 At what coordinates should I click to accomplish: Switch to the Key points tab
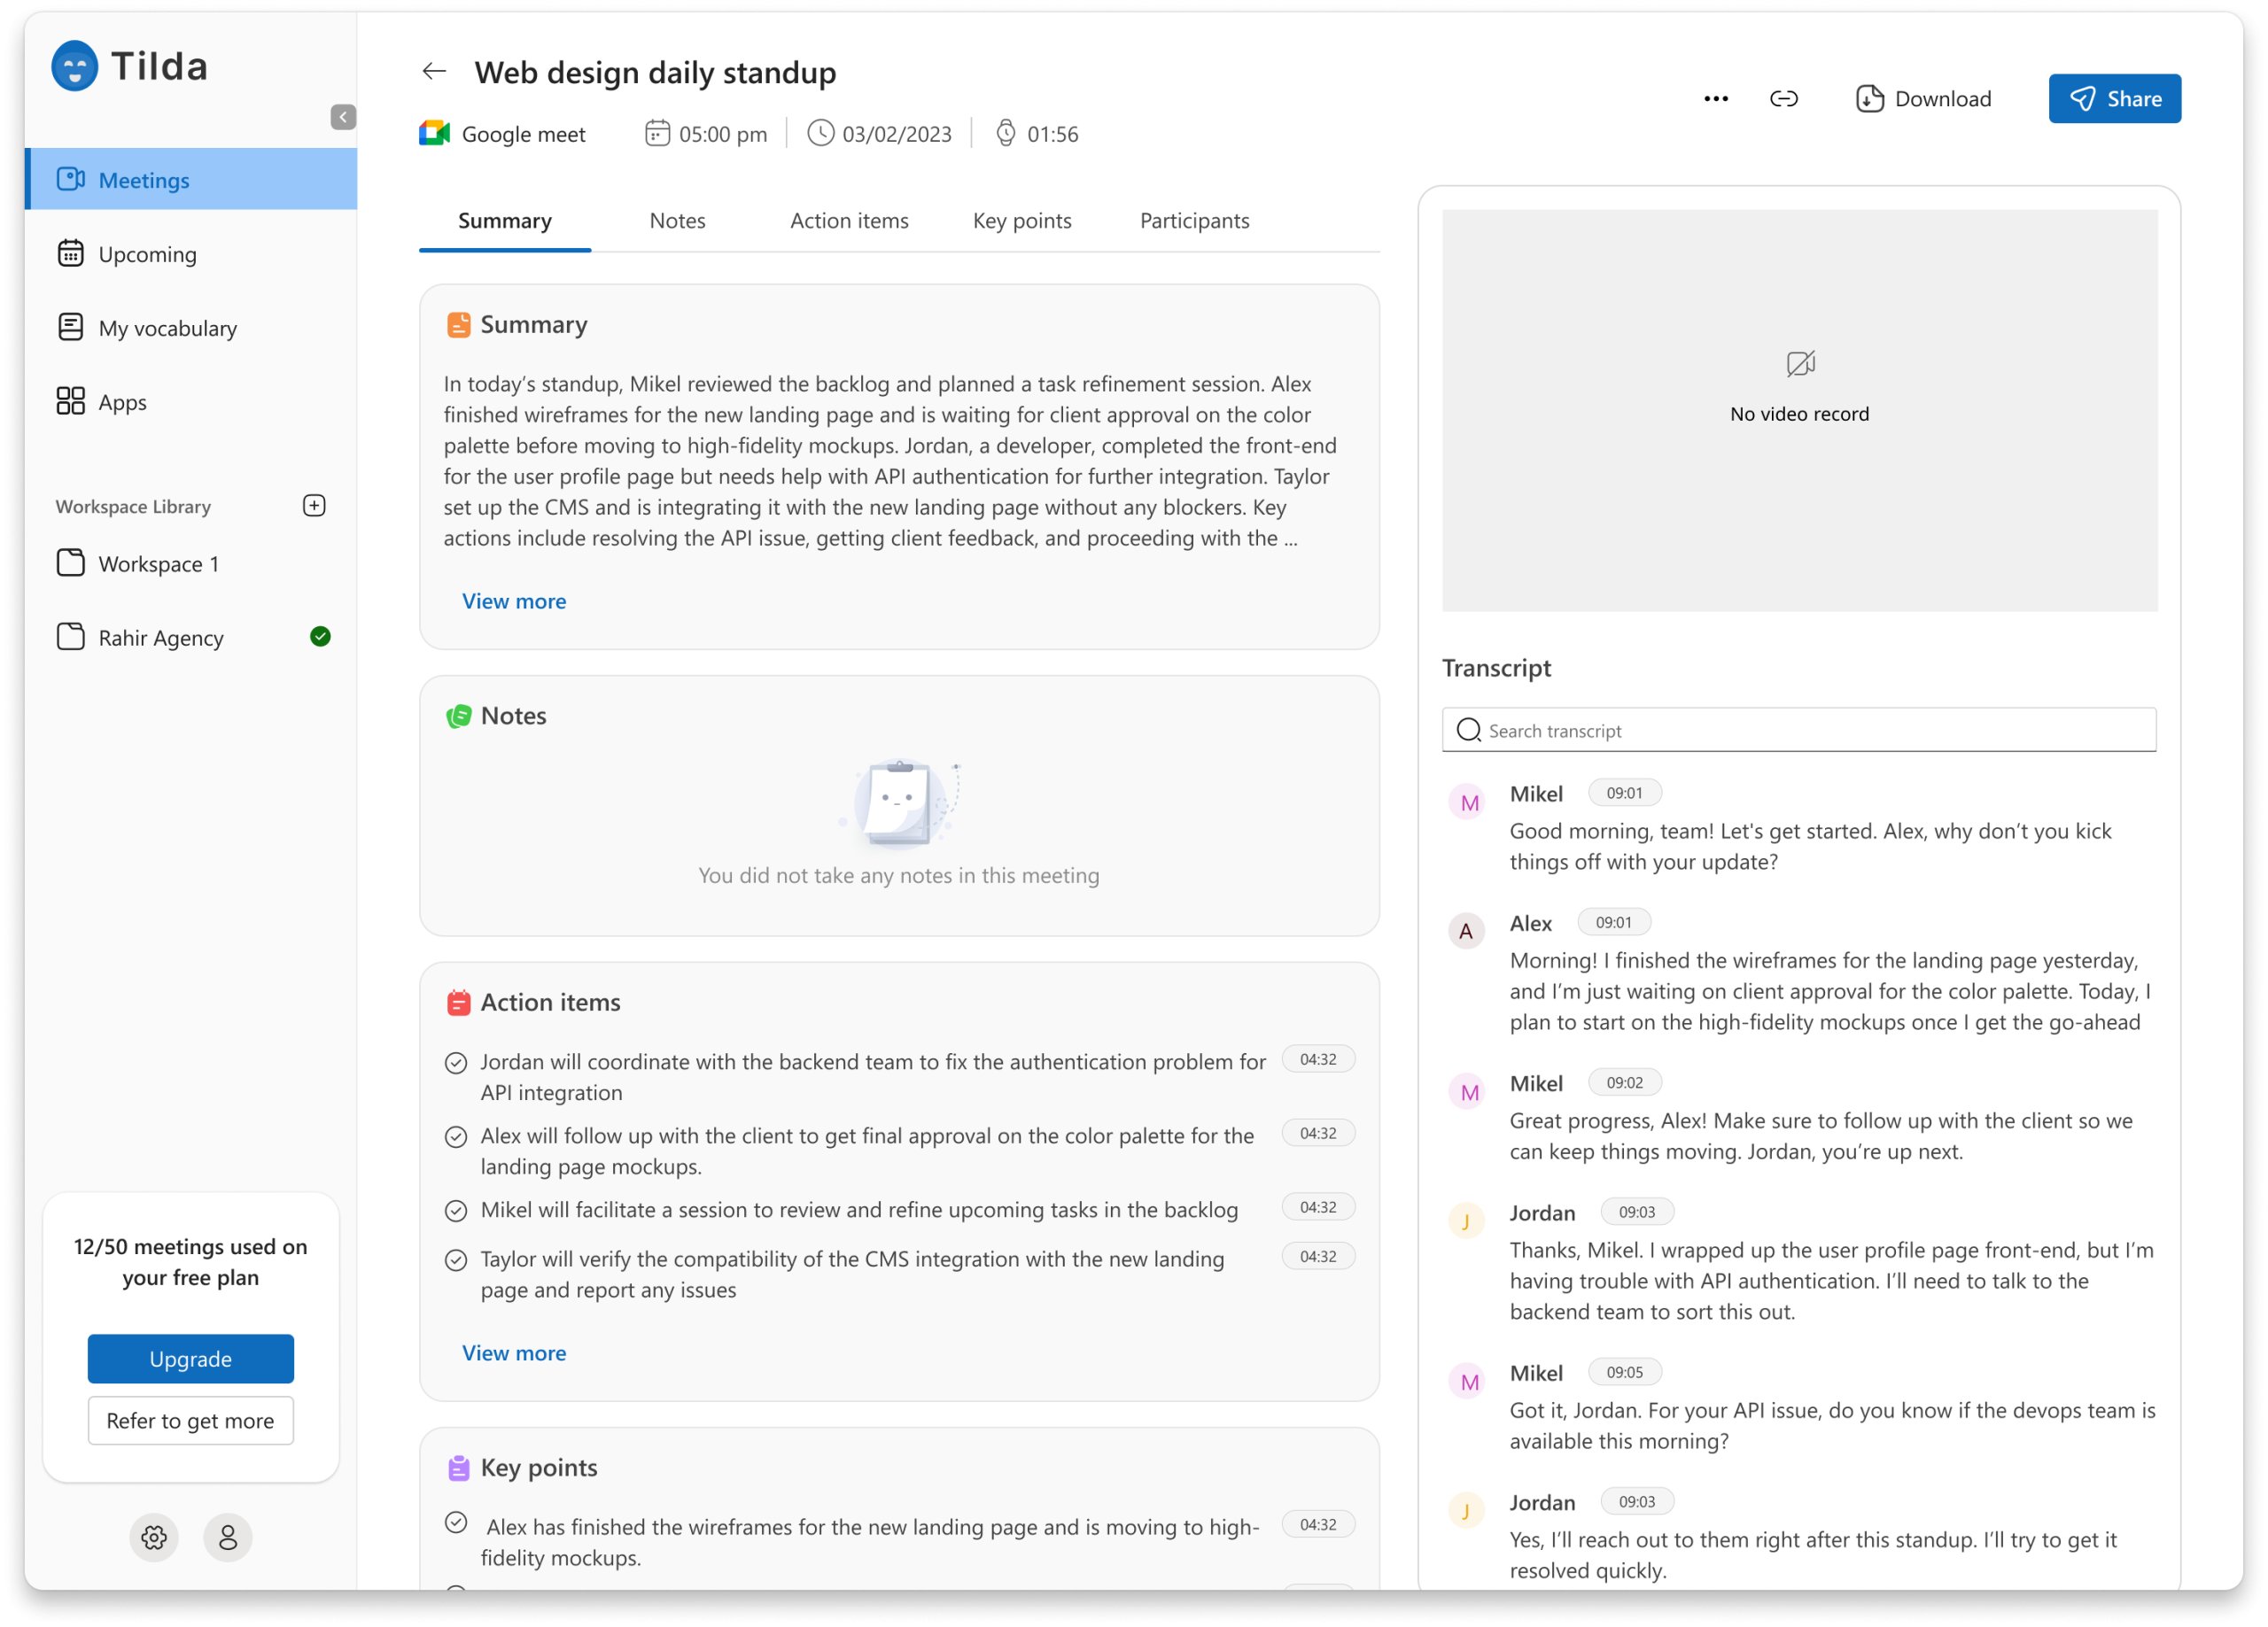coord(1022,221)
